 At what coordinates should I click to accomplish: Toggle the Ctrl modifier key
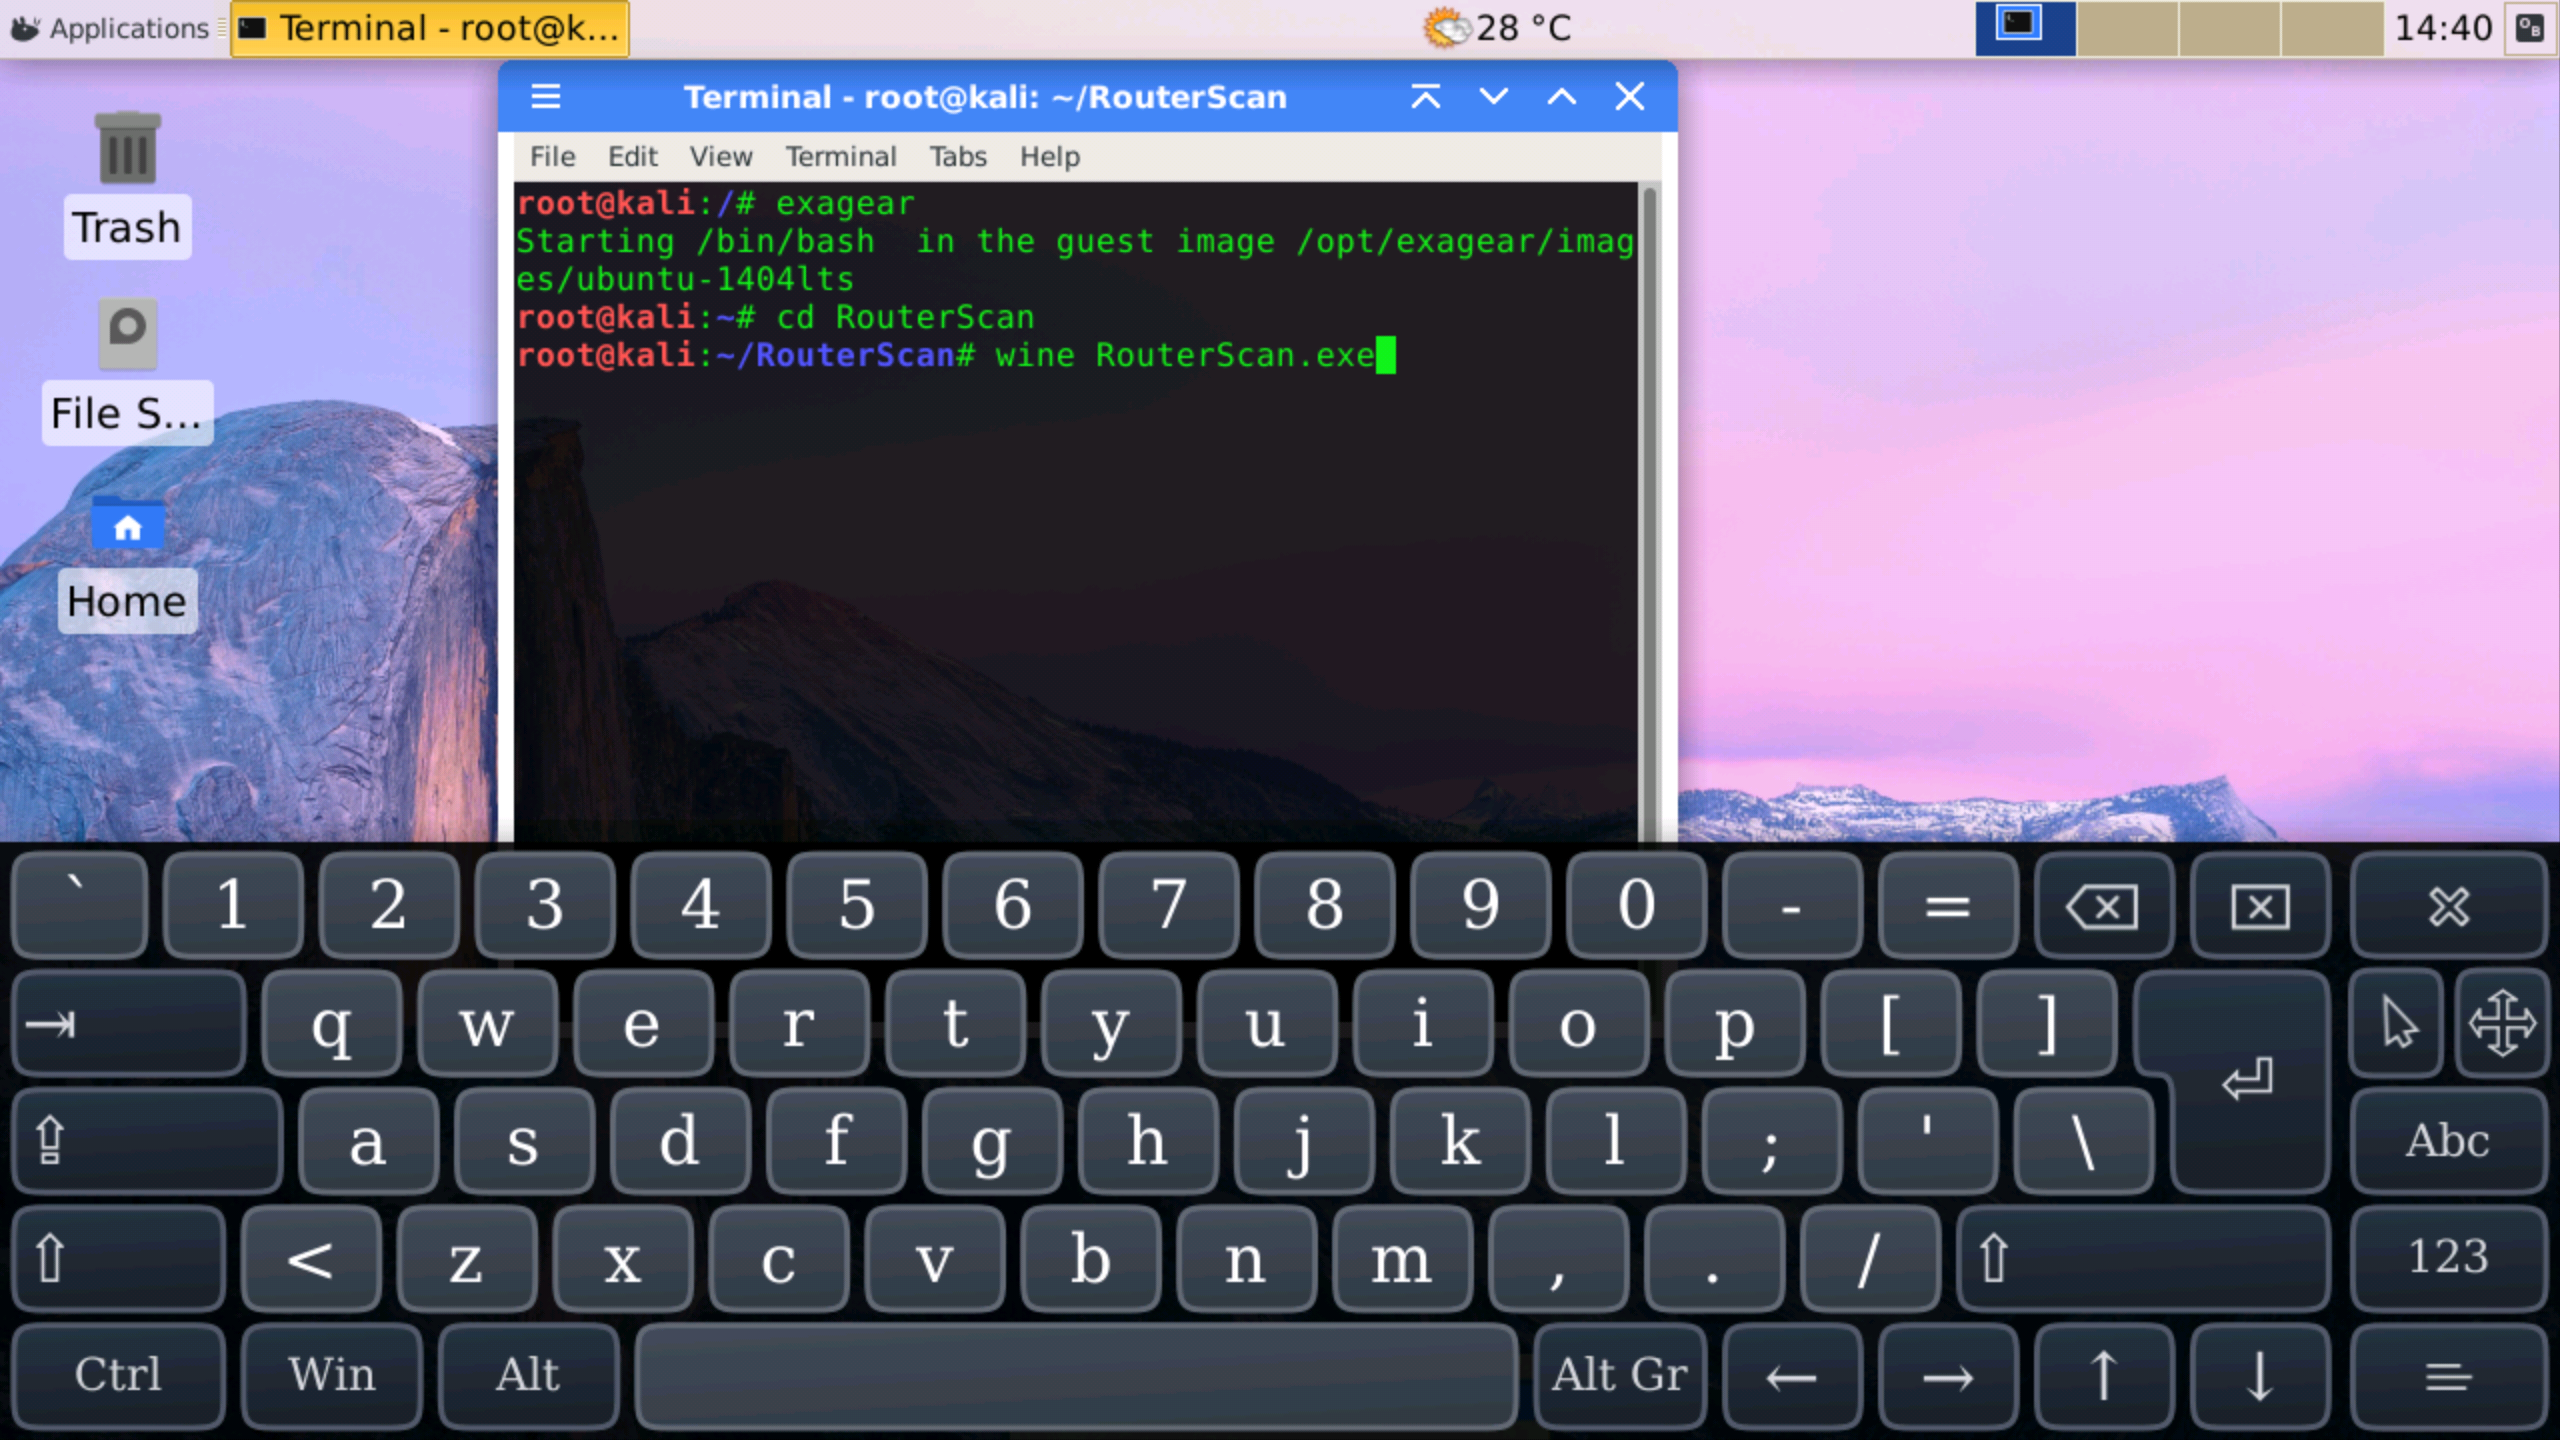(x=118, y=1374)
